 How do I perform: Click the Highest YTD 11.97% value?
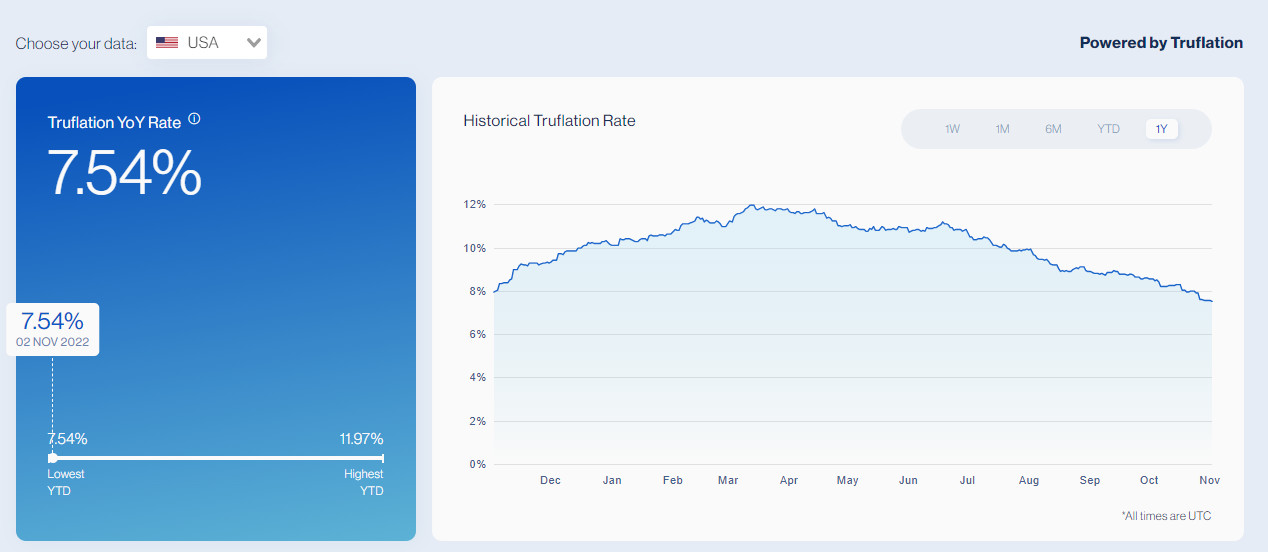tap(361, 439)
